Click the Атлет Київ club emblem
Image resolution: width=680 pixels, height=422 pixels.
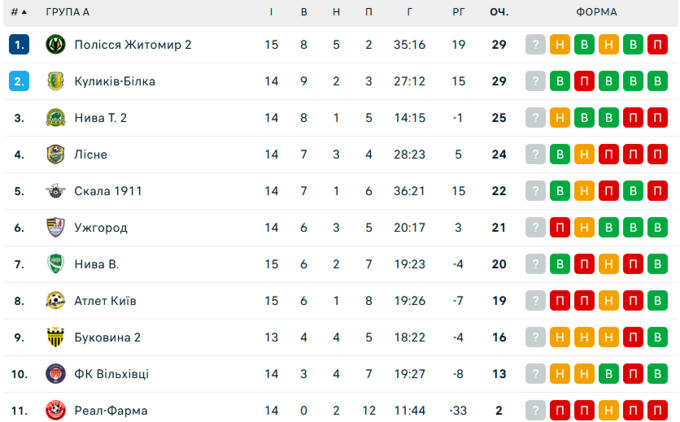tap(55, 301)
